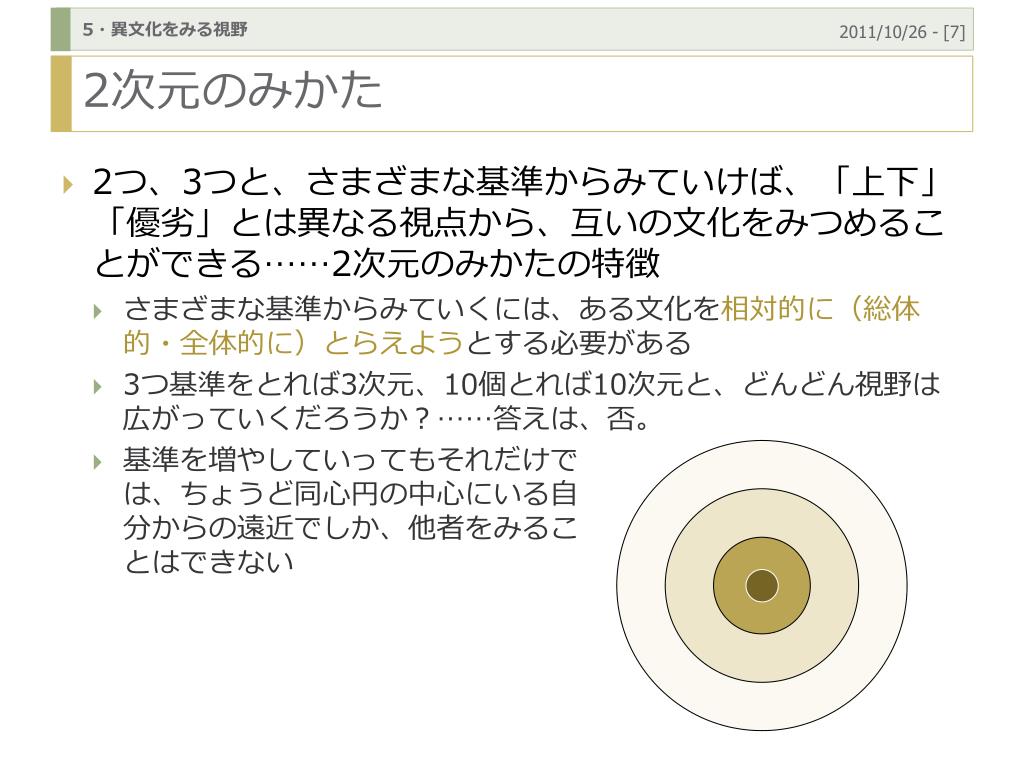The height and width of the screenshot is (768, 1024).
Task: Click the gold accent block beside the title
Action: click(x=61, y=94)
